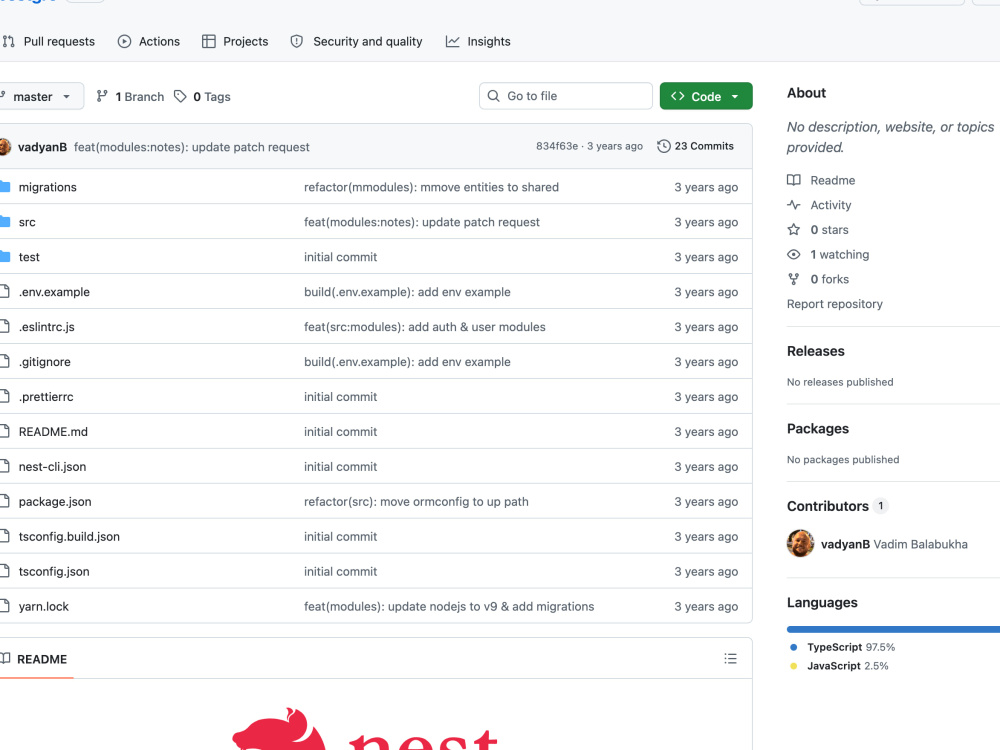Open the Actions tab
Image resolution: width=1000 pixels, height=750 pixels.
[x=149, y=41]
